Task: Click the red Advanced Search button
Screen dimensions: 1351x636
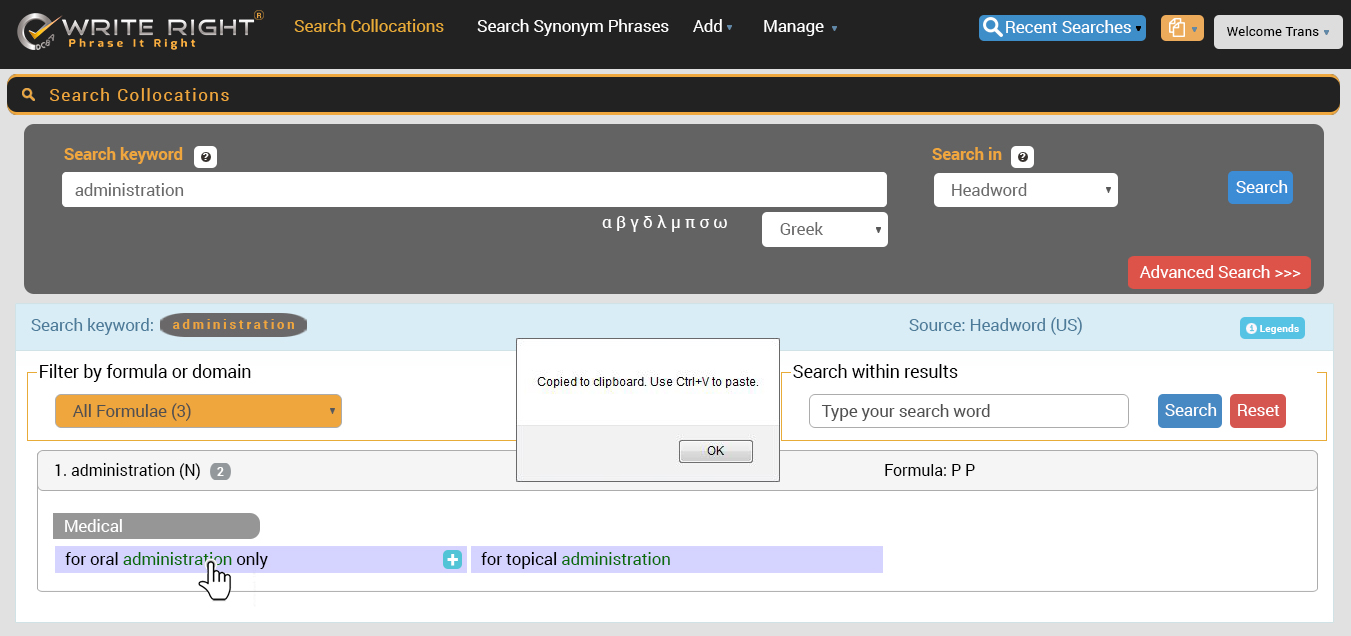Action: point(1218,272)
